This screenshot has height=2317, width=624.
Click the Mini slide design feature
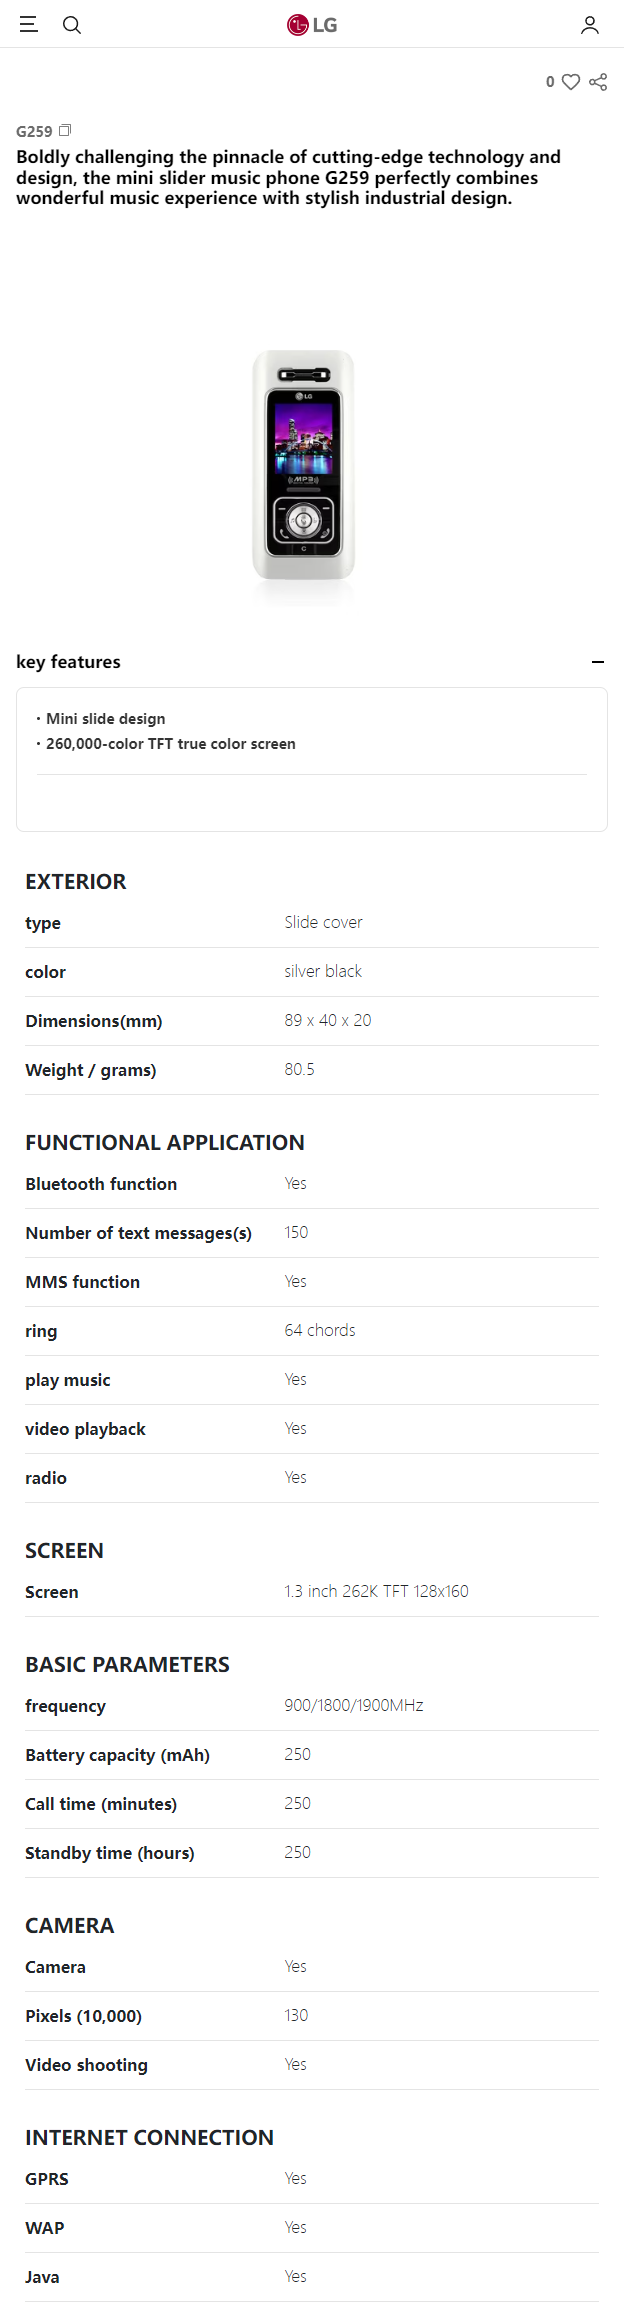(x=106, y=719)
